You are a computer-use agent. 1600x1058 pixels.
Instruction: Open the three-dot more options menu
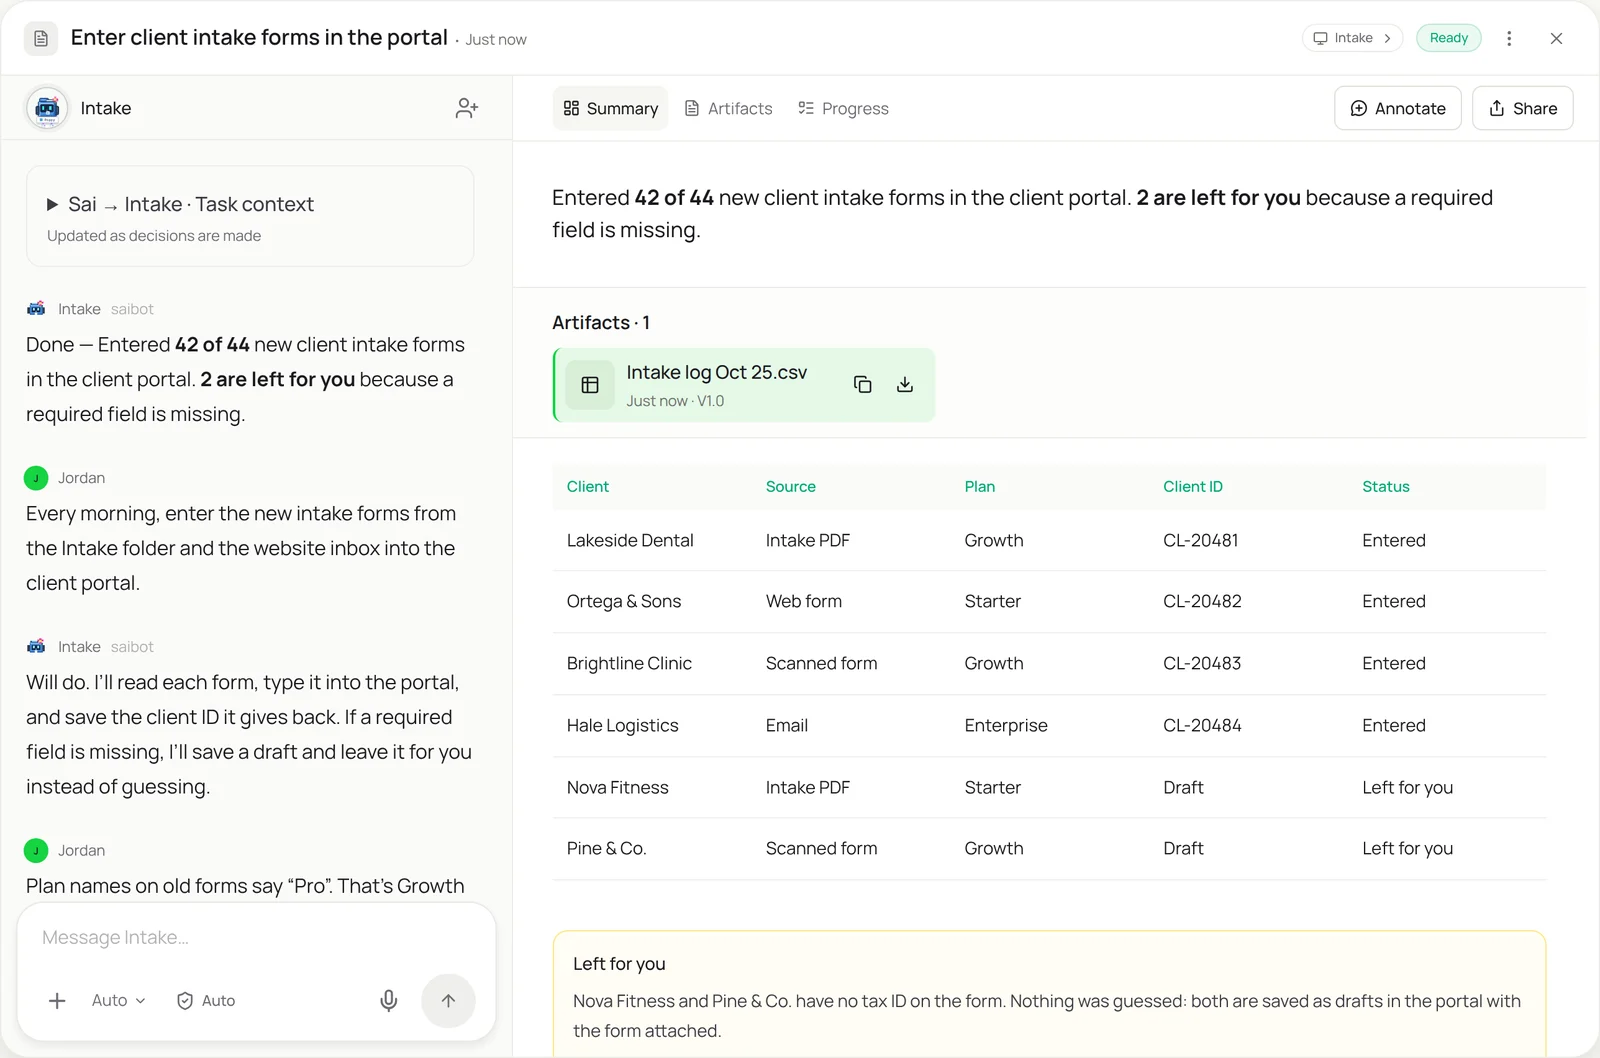[1509, 38]
